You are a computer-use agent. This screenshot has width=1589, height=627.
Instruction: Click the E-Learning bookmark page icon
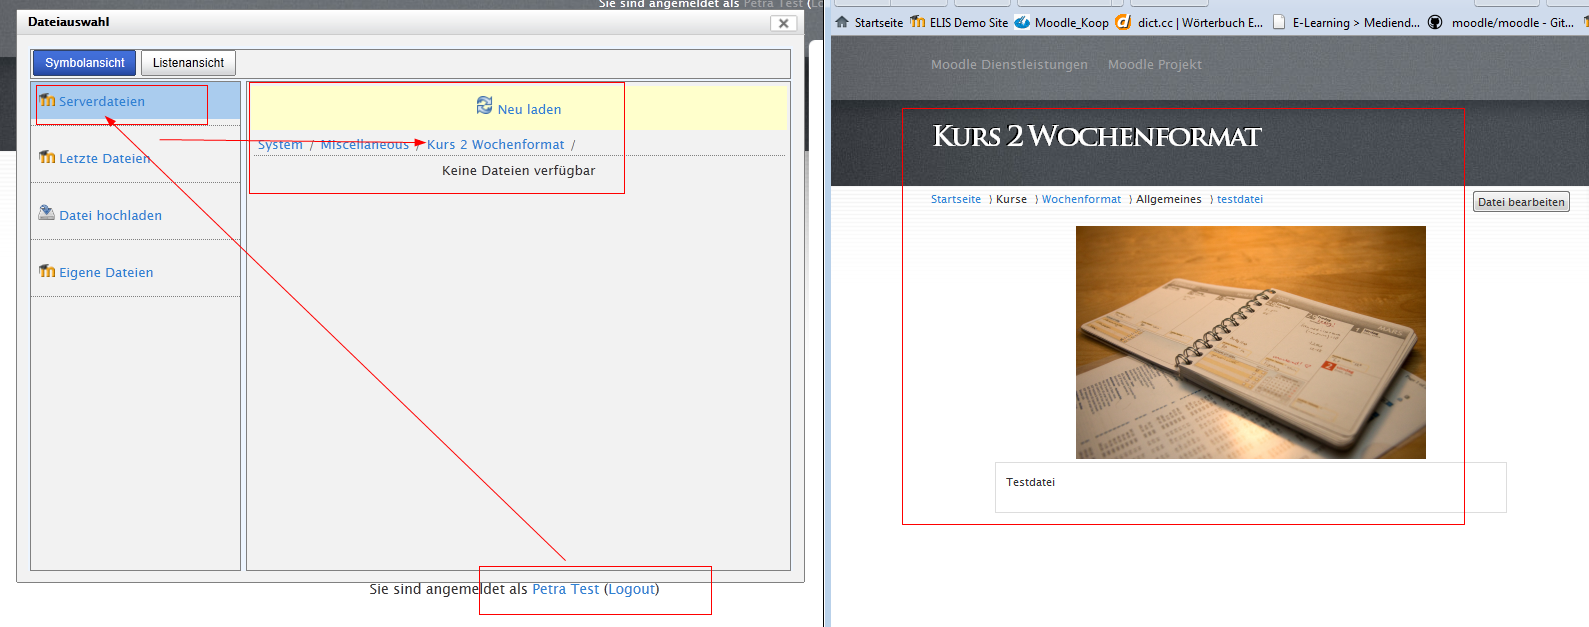pyautogui.click(x=1279, y=22)
